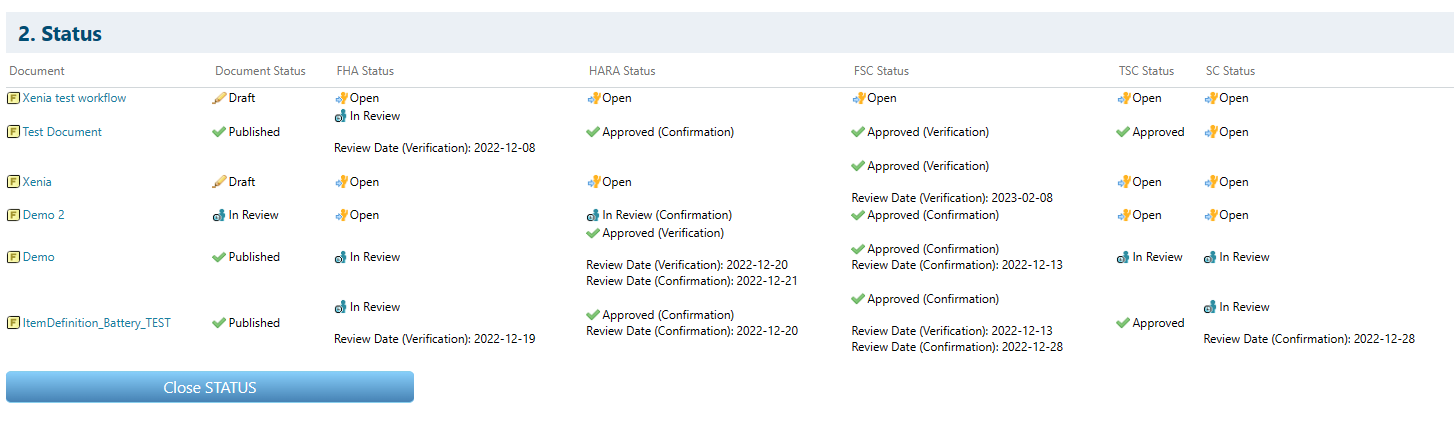
Task: Click the SC In Review icon for ItemDefinition_Battery_TEST
Action: point(1210,307)
